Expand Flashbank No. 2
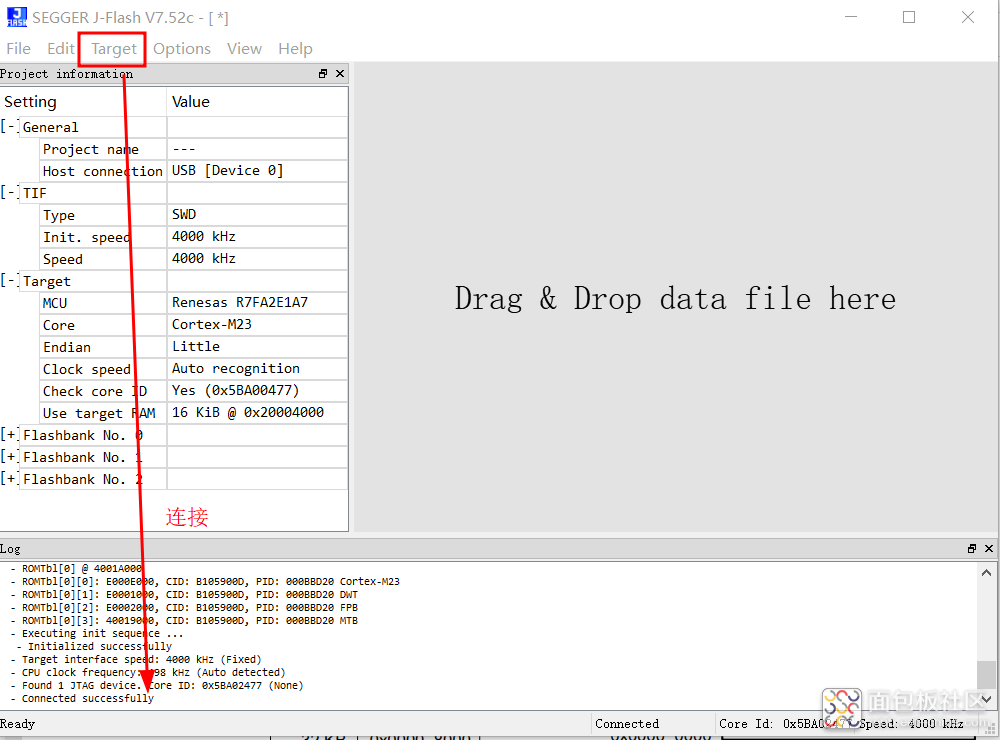The image size is (1000, 740). (9, 479)
